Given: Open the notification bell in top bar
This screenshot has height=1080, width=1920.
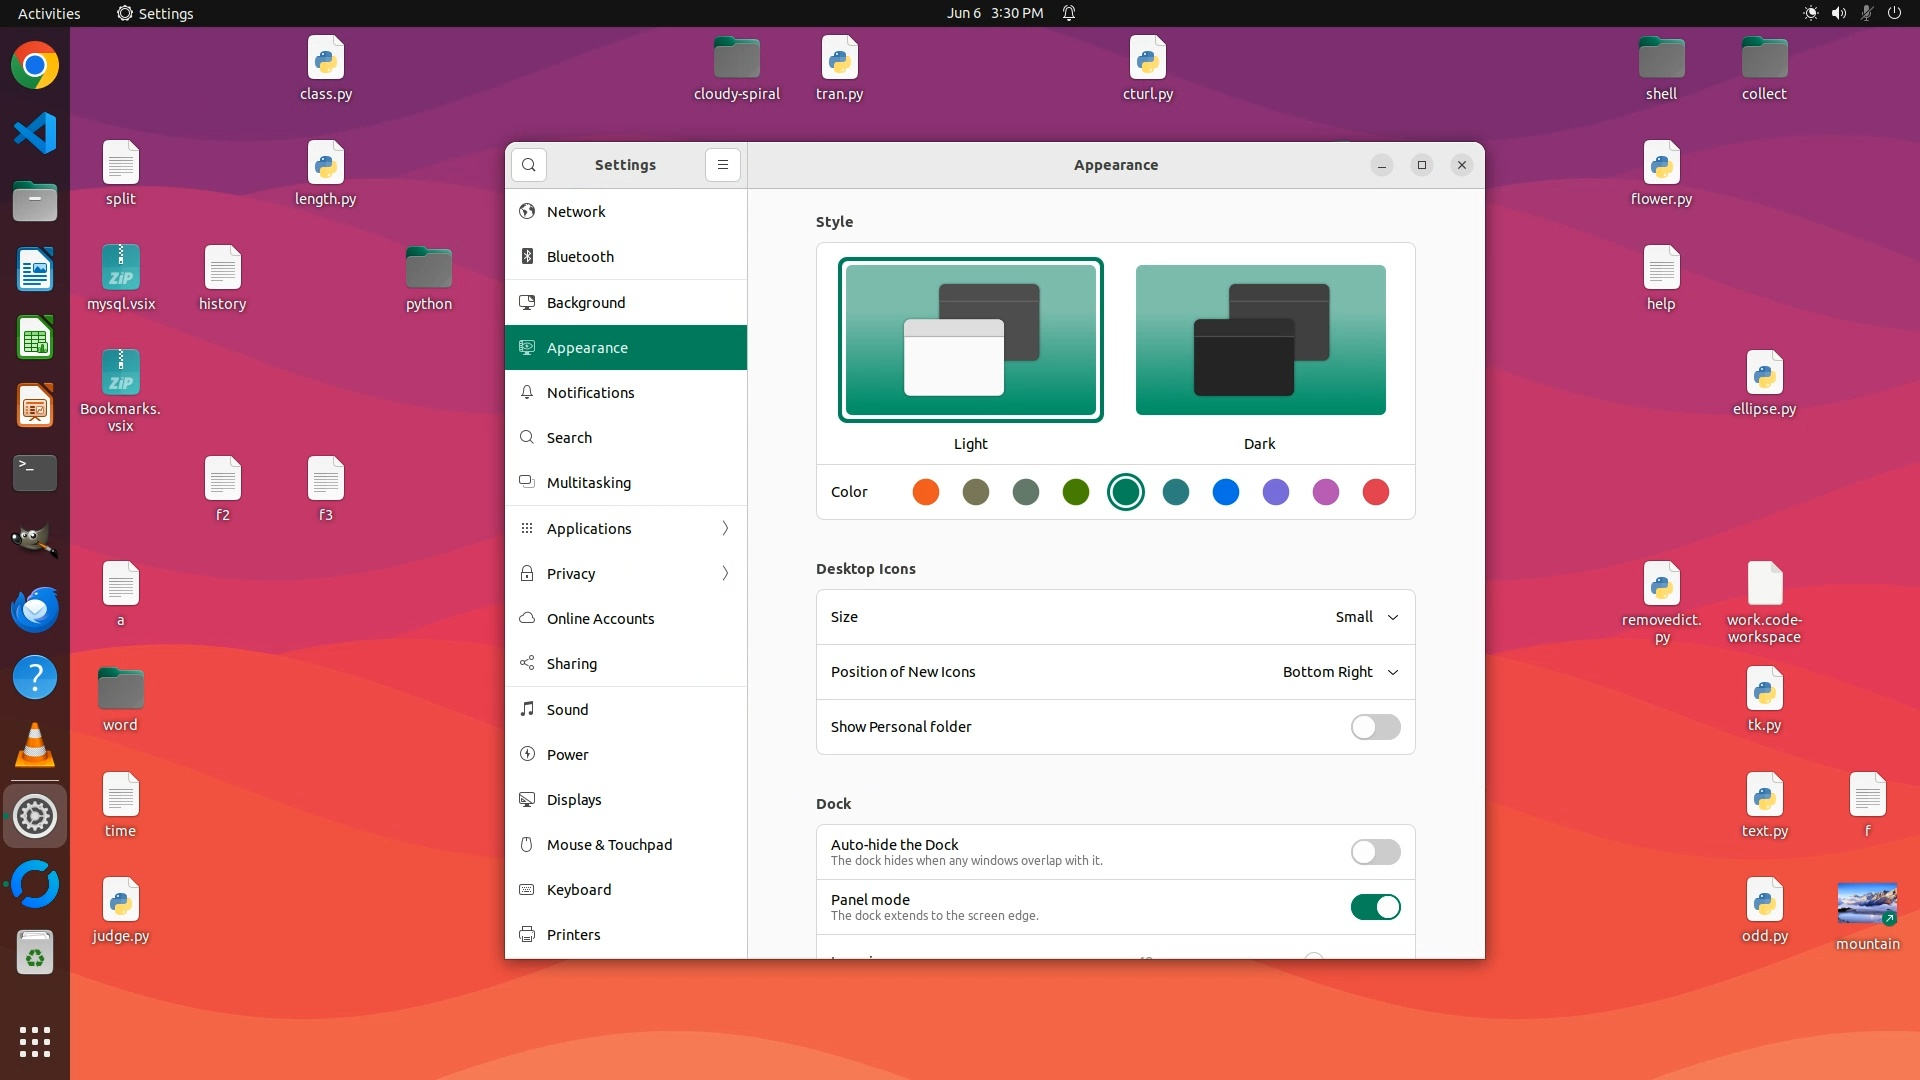Looking at the screenshot, I should point(1069,13).
